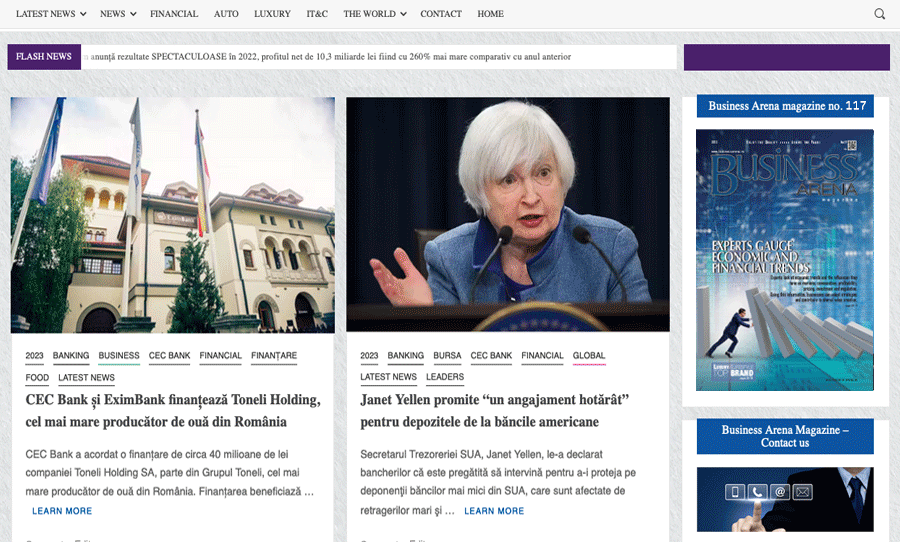This screenshot has height=542, width=900.
Task: Open the Business Arena magazine cover
Action: pyautogui.click(x=785, y=260)
